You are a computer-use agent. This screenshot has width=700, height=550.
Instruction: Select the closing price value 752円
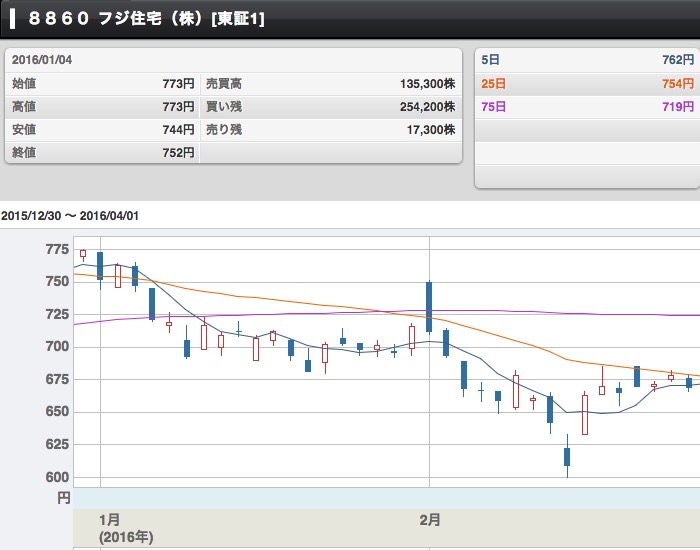179,153
